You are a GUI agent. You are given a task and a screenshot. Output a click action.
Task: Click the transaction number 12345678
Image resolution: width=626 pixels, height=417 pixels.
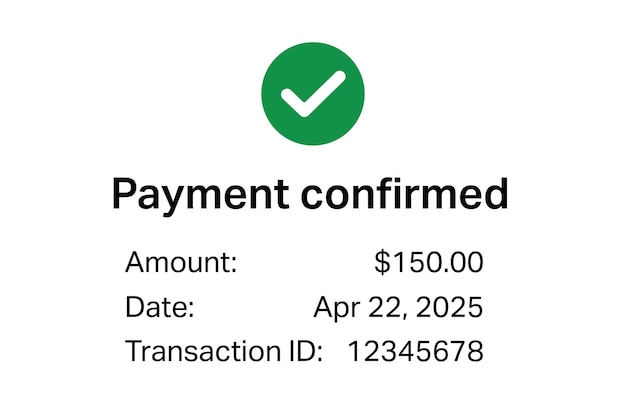click(416, 351)
